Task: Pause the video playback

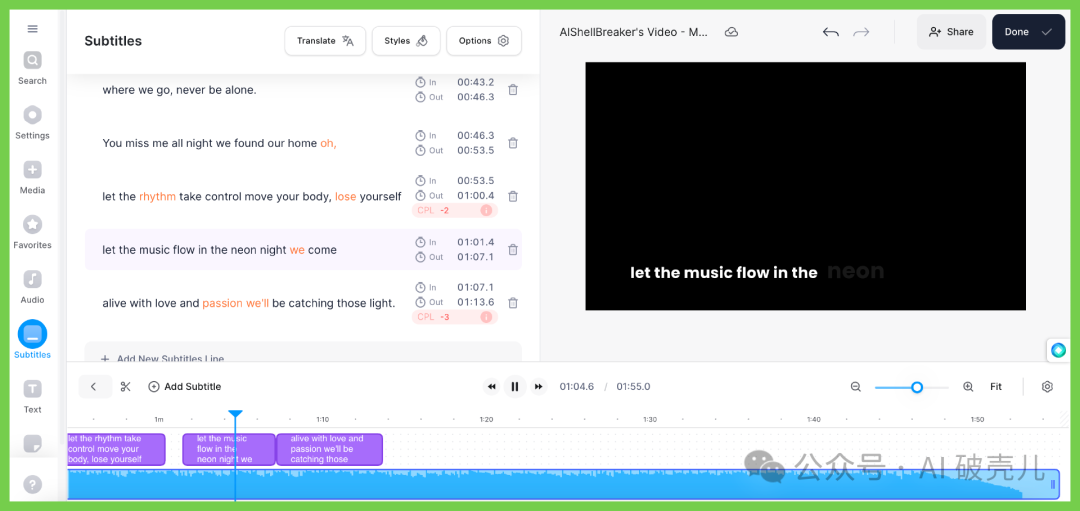Action: [515, 387]
